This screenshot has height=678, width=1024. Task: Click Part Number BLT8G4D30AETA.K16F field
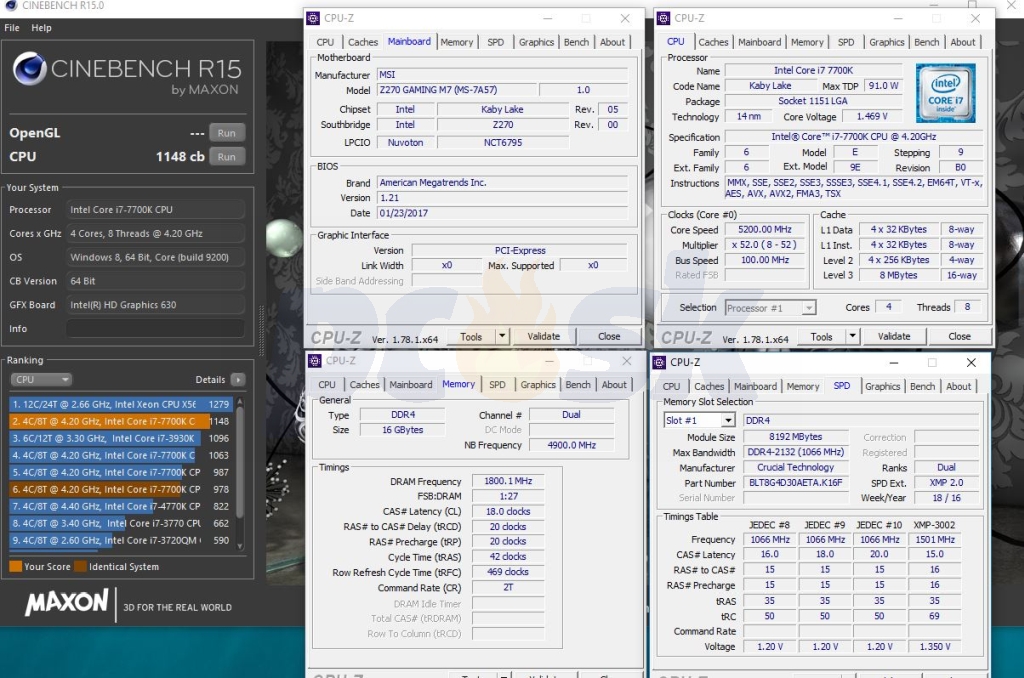[x=795, y=483]
